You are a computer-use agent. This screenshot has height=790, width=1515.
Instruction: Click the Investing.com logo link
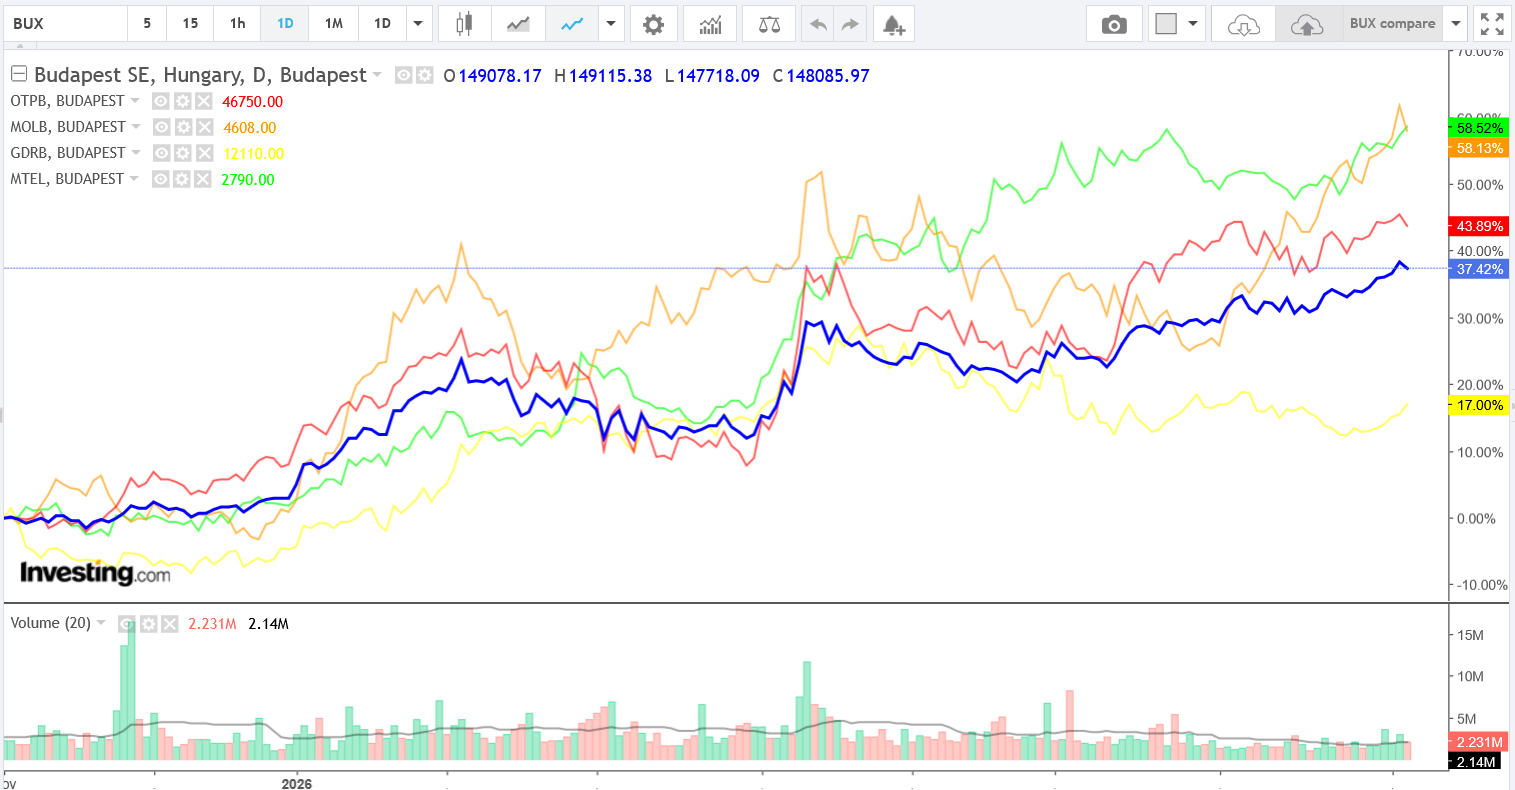95,573
